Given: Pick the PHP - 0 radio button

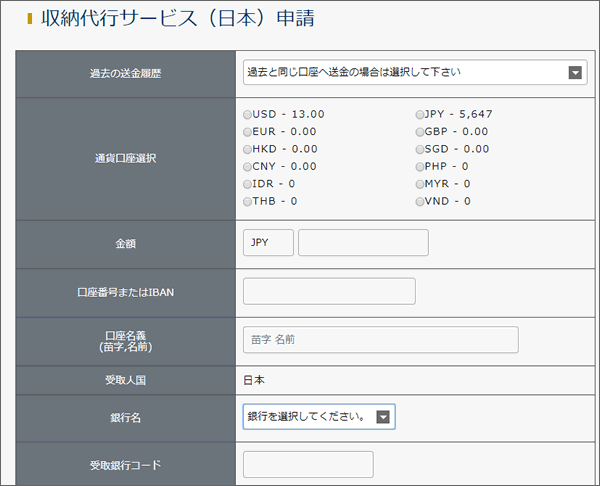Looking at the screenshot, I should pos(420,167).
